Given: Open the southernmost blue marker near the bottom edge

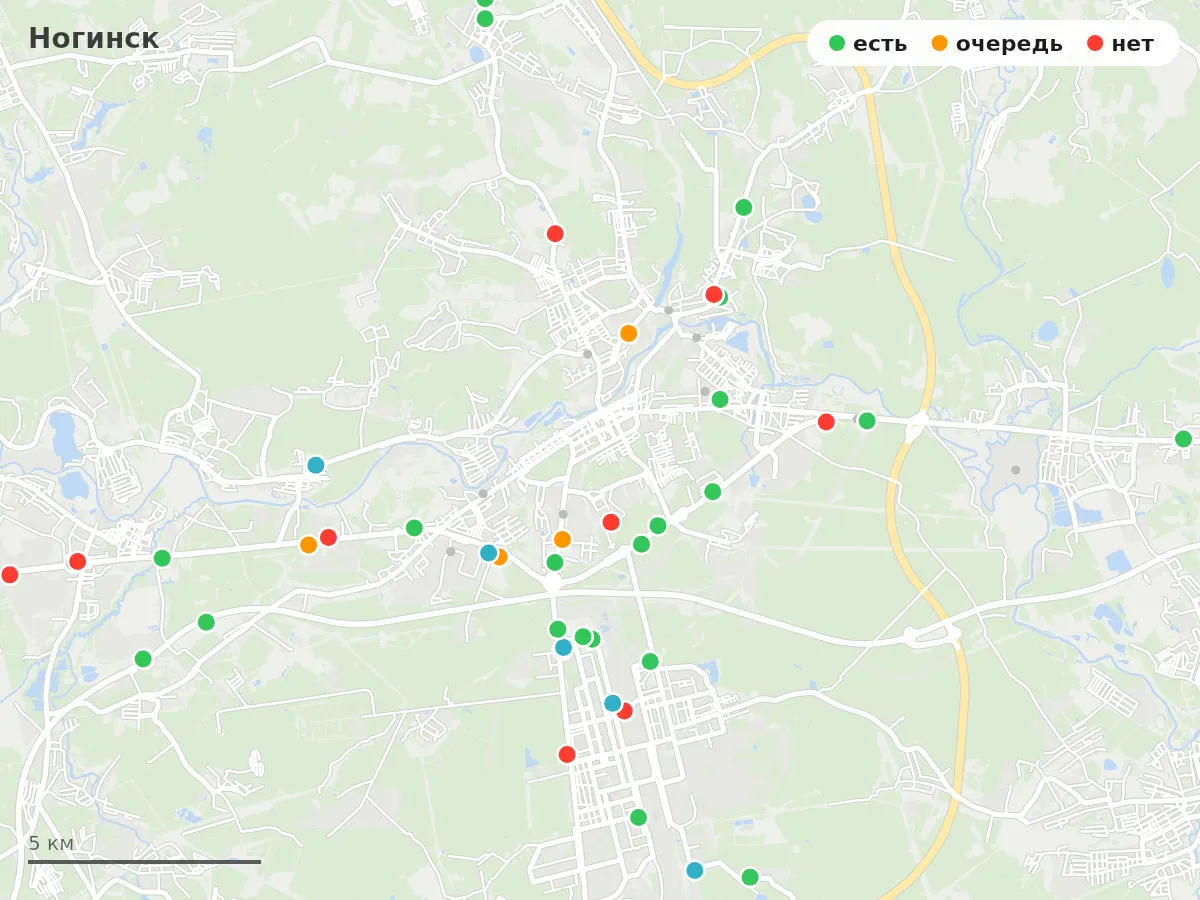Looking at the screenshot, I should [695, 870].
